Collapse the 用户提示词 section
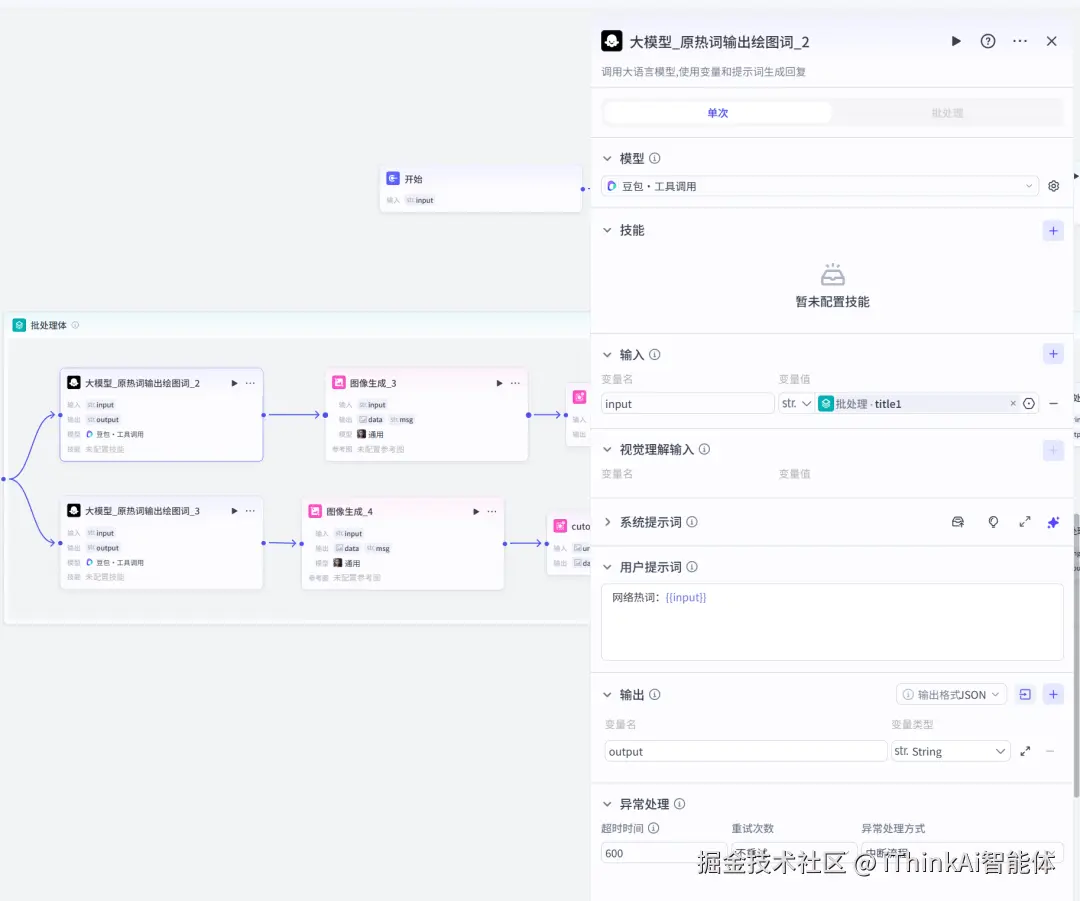Viewport: 1080px width, 901px height. pos(607,566)
